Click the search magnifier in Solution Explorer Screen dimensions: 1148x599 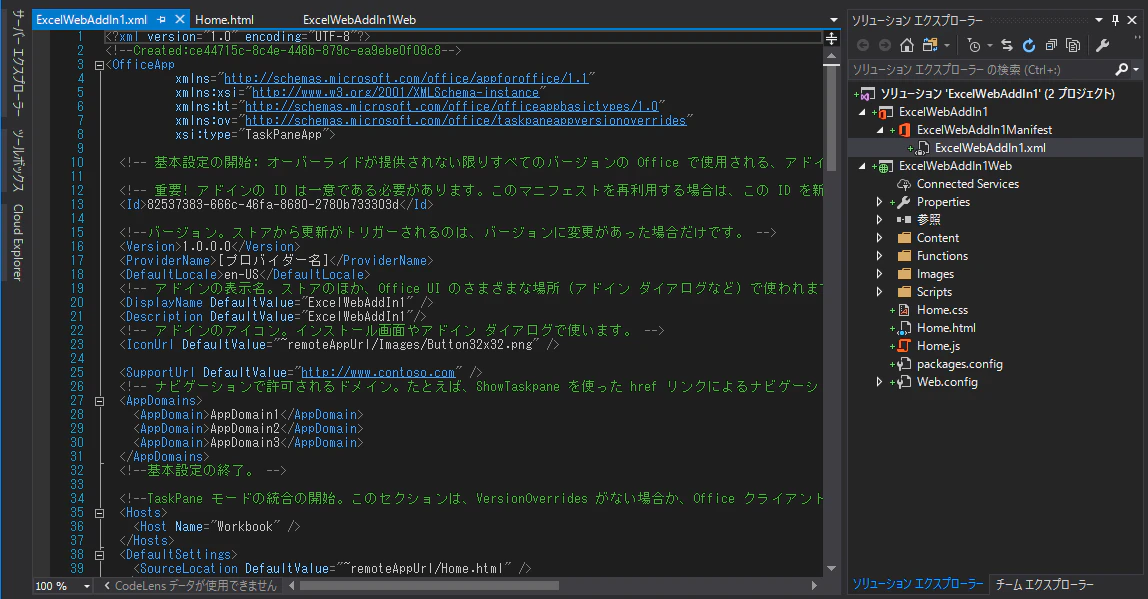(x=1122, y=70)
